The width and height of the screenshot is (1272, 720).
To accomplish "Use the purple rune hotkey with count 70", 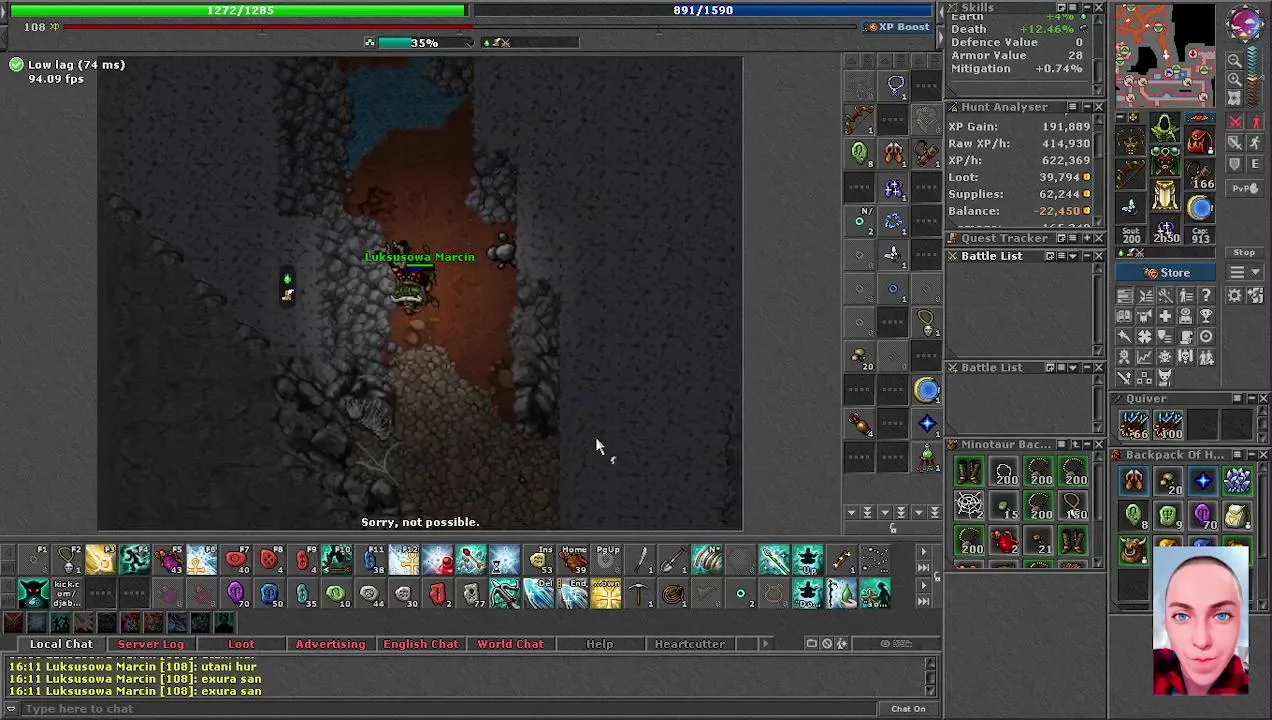I will click(x=236, y=594).
